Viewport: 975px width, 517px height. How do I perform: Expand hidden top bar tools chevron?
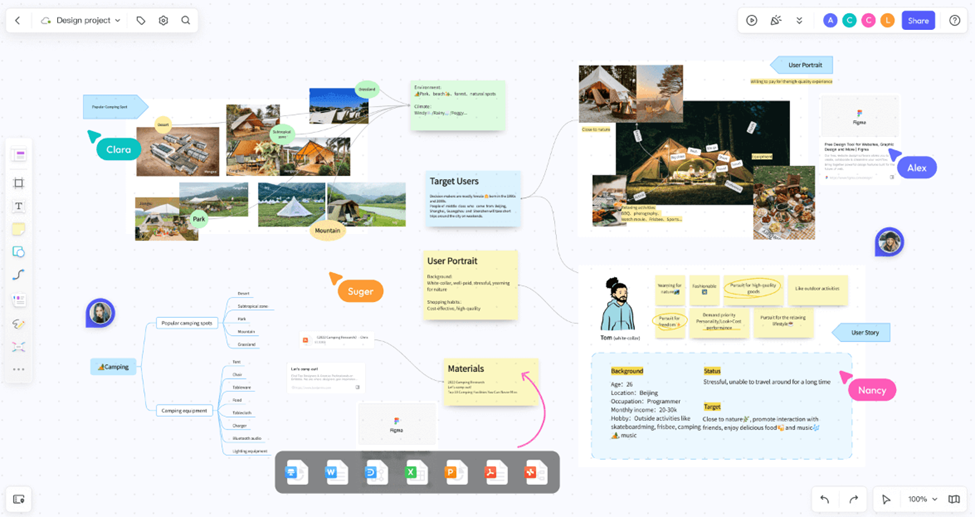(799, 20)
